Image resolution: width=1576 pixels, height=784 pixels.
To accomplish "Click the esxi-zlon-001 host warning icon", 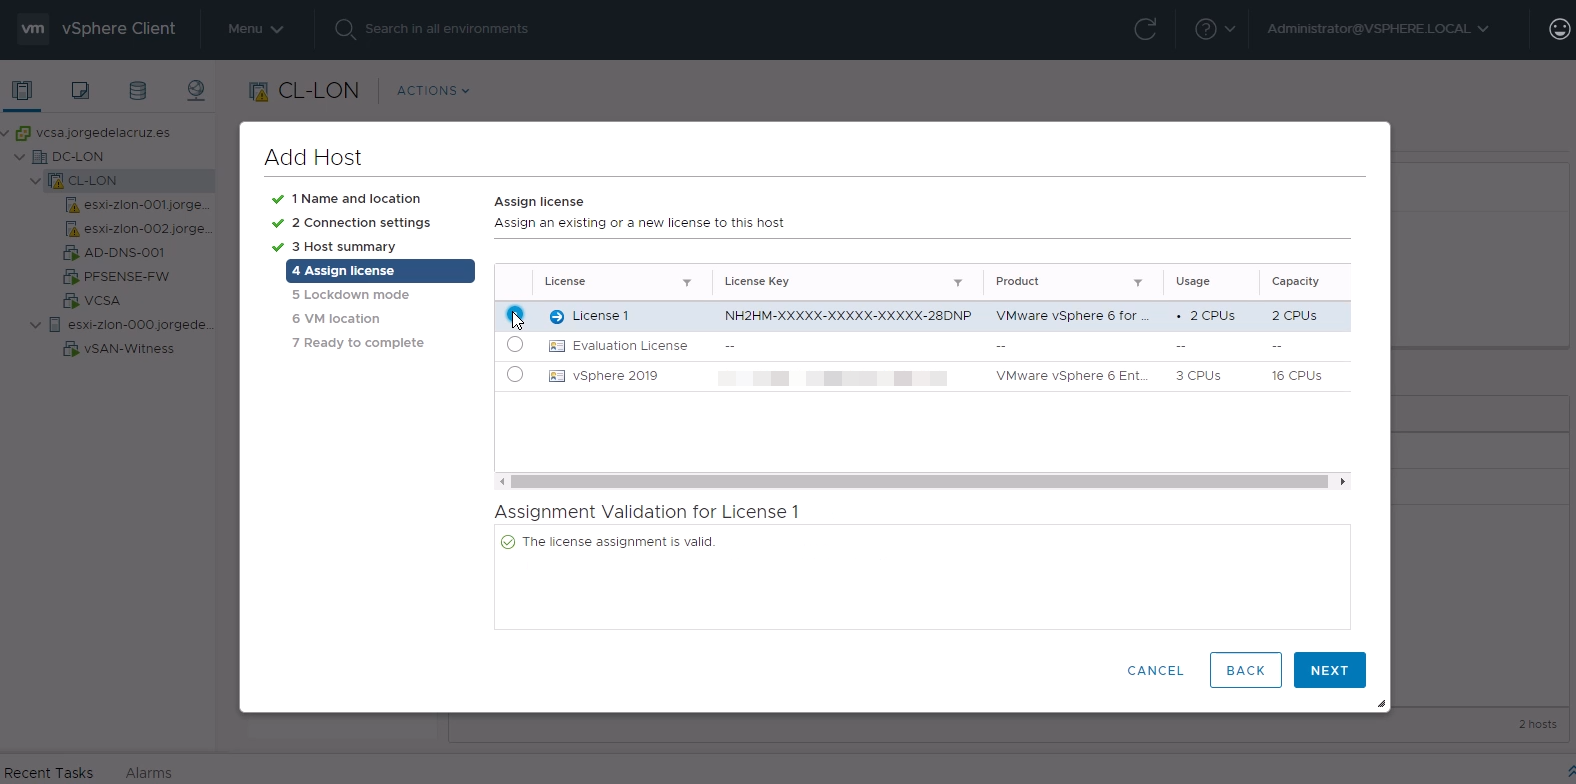I will click(72, 205).
